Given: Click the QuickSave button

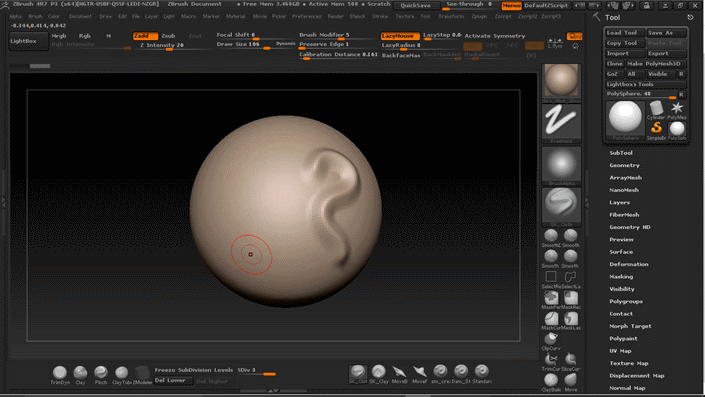Looking at the screenshot, I should pos(416,5).
